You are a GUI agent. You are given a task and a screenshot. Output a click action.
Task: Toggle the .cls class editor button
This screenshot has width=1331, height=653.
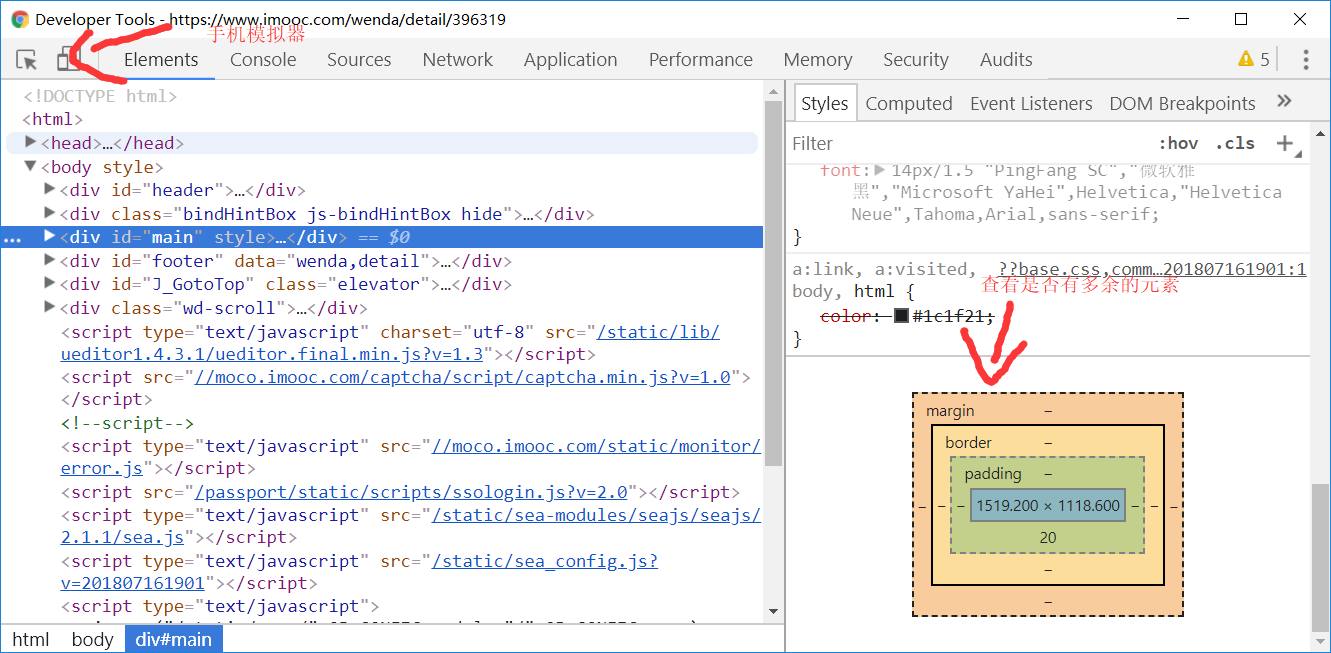[x=1235, y=143]
